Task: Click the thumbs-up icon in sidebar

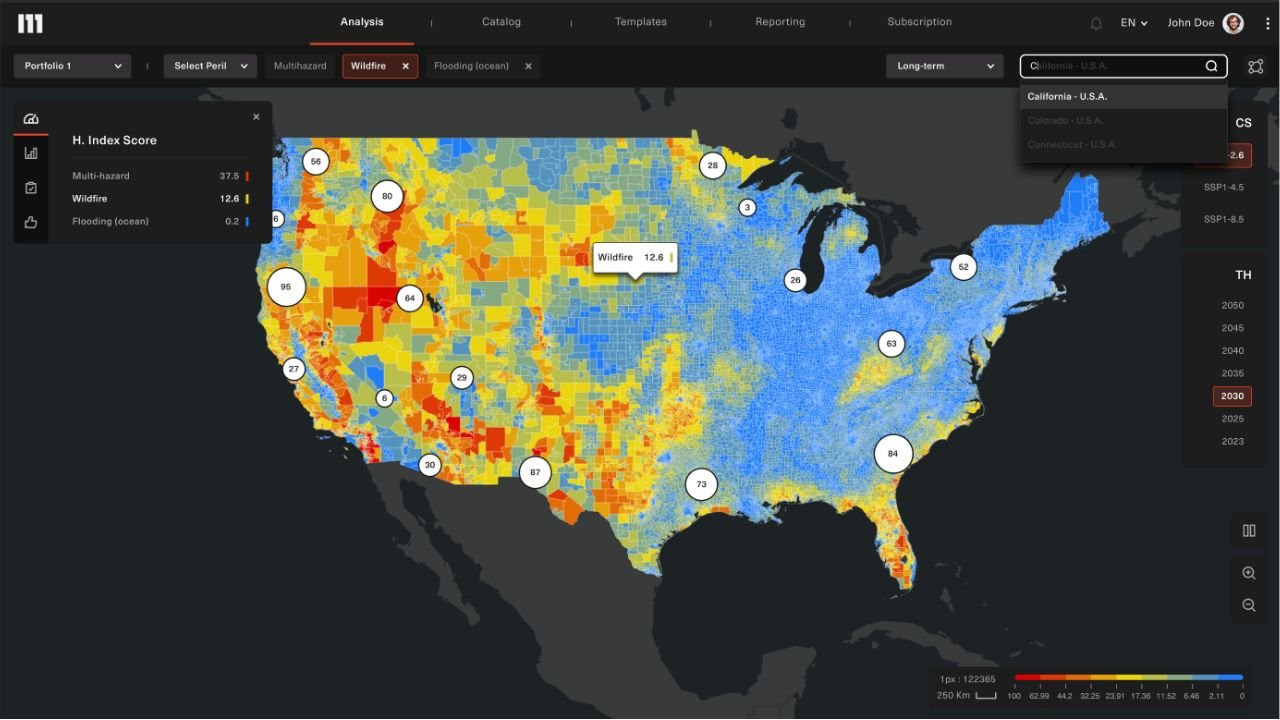Action: [x=31, y=222]
